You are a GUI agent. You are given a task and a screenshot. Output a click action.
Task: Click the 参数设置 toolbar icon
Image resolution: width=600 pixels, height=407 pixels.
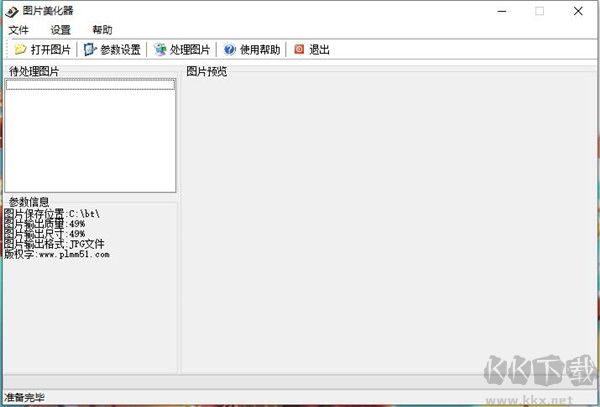[x=90, y=49]
